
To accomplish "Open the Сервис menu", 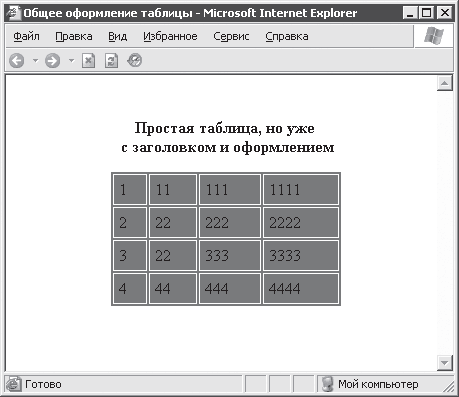I will click(x=231, y=36).
